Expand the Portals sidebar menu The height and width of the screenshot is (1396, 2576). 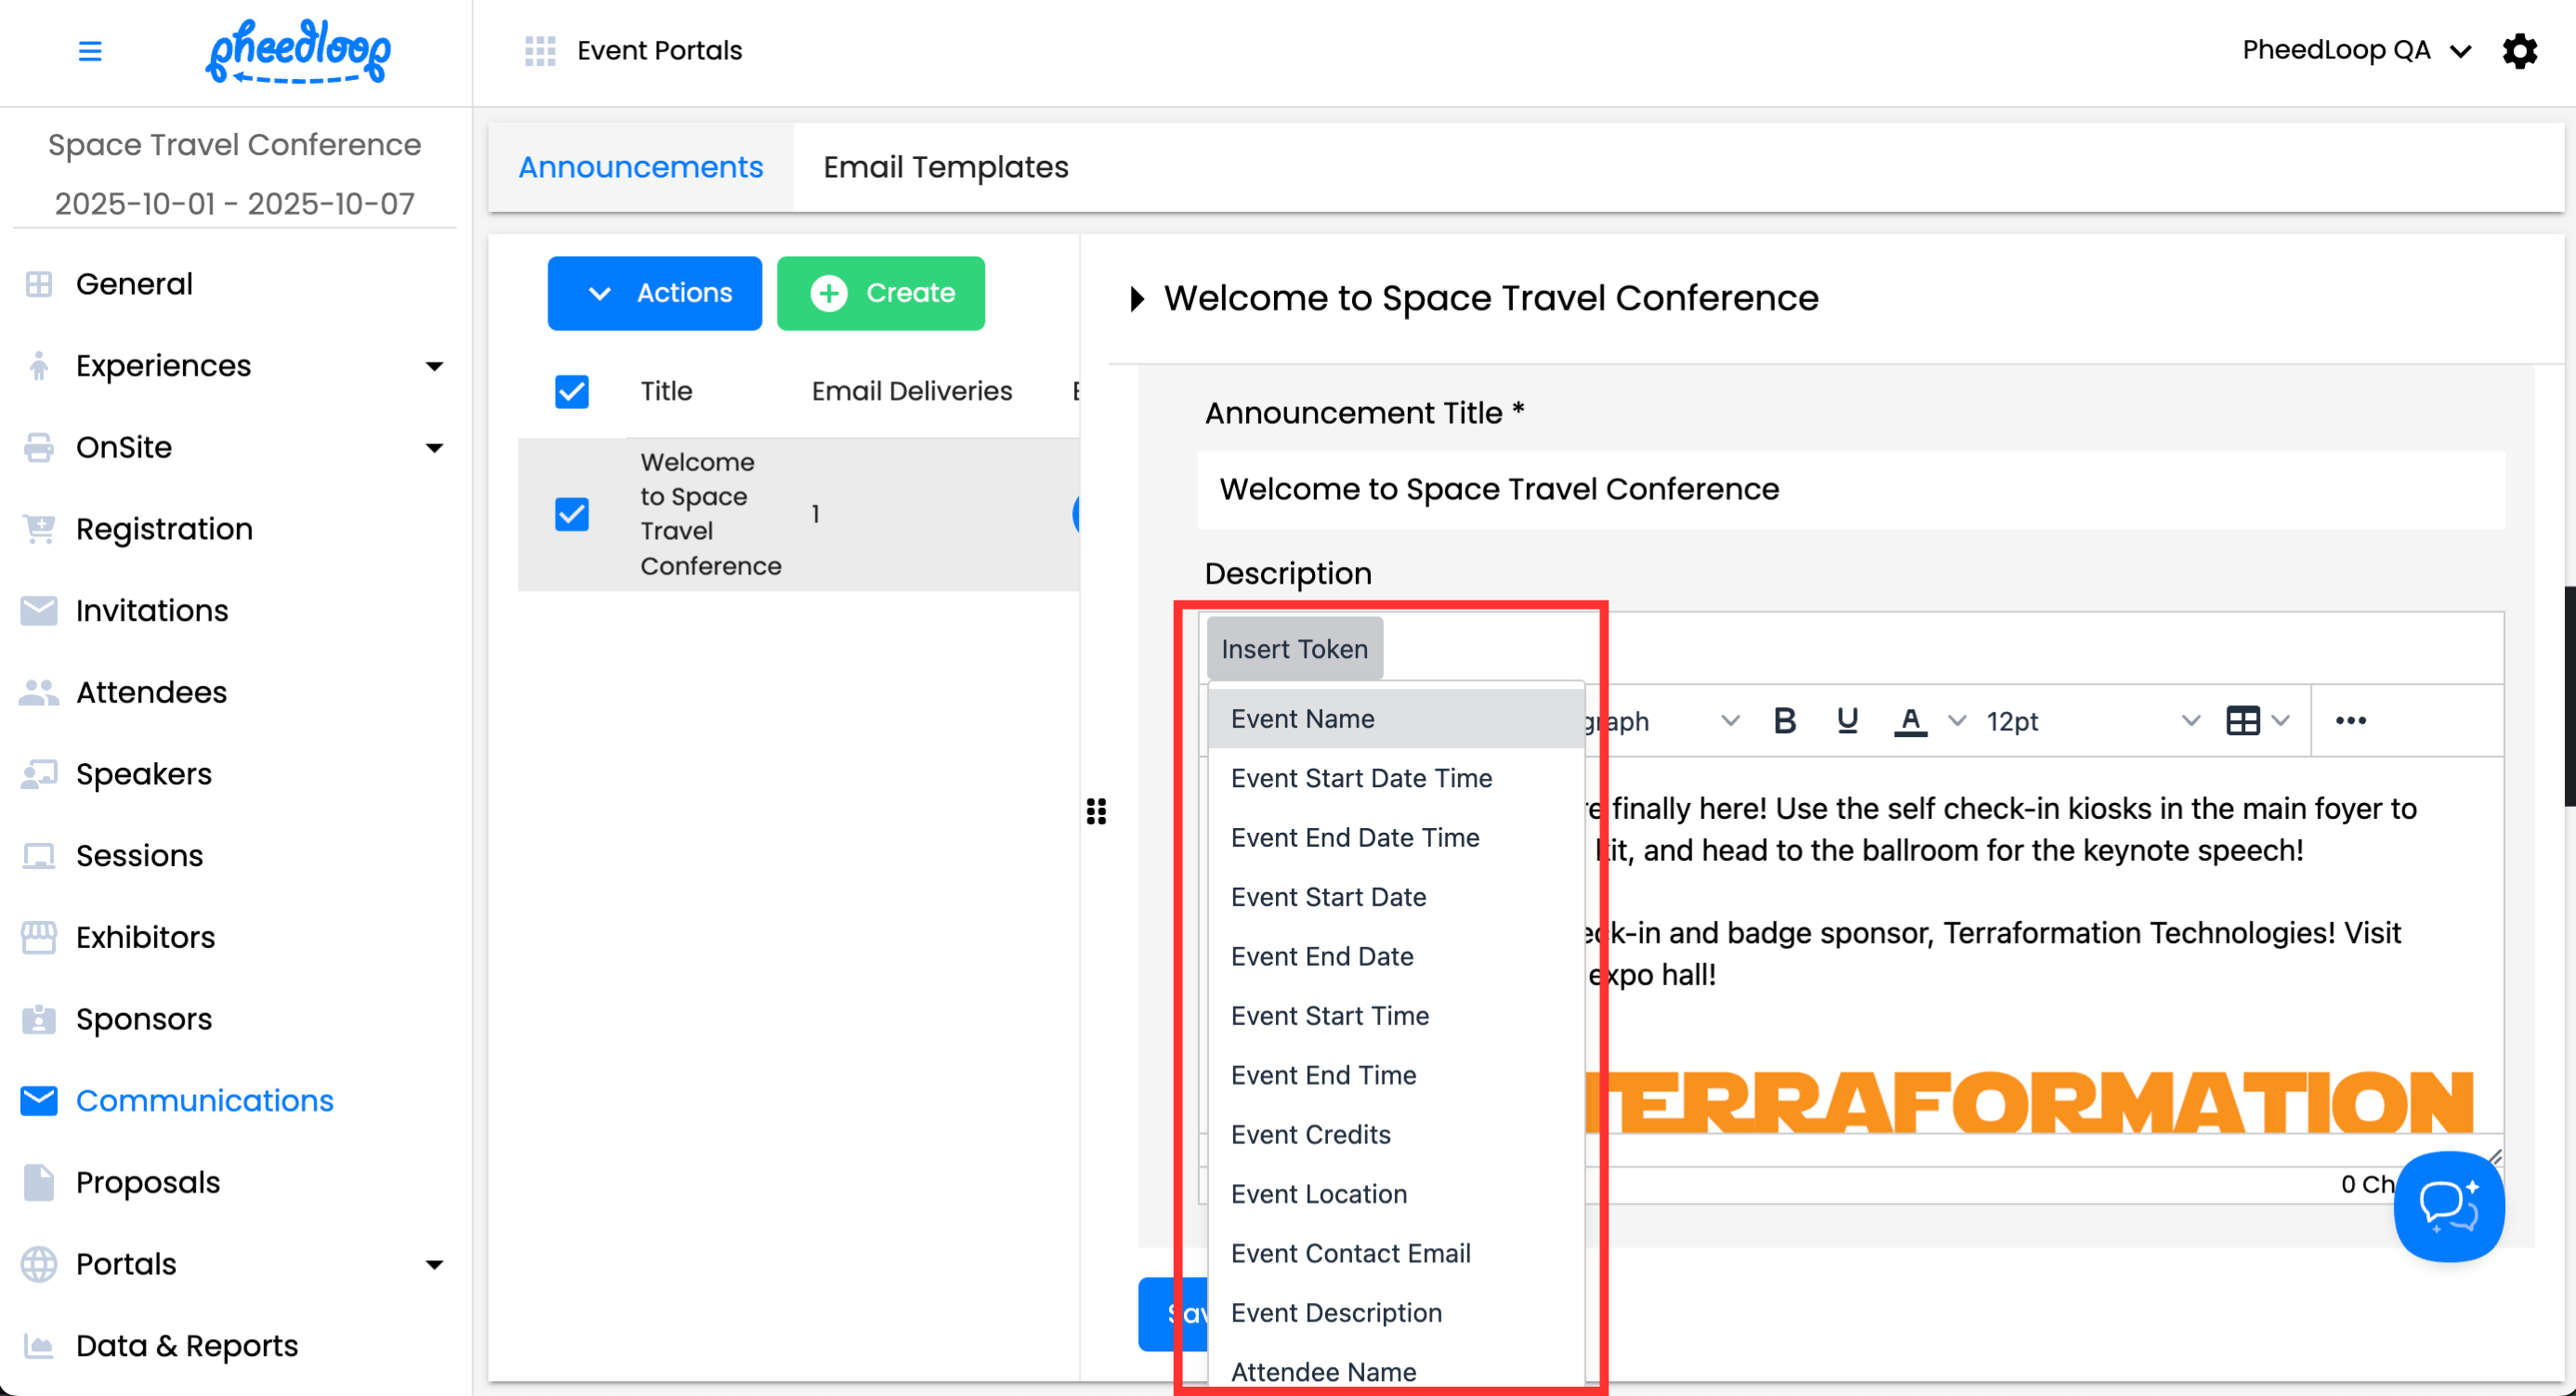point(434,1264)
